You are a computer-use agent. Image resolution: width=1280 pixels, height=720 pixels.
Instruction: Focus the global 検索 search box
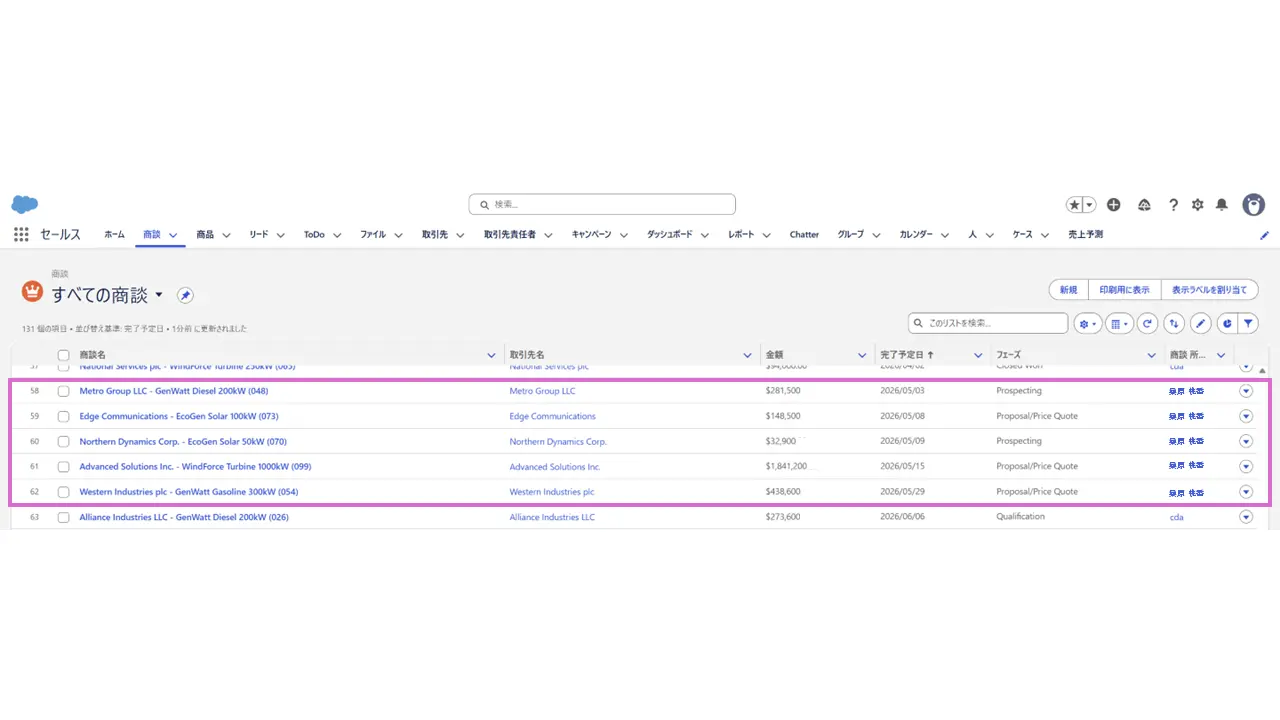(602, 204)
